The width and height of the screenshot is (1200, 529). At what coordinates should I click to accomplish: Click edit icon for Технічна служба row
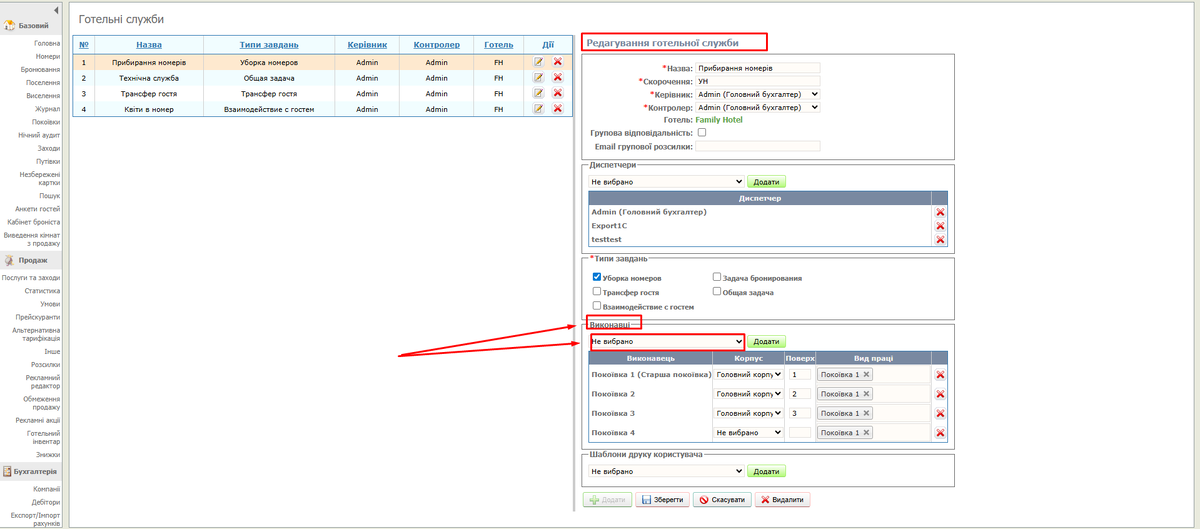(538, 77)
